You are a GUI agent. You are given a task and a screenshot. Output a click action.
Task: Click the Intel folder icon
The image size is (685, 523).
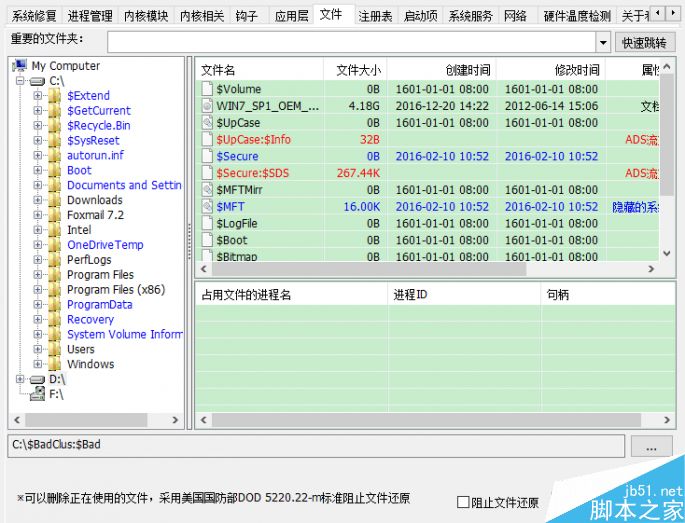[x=55, y=230]
